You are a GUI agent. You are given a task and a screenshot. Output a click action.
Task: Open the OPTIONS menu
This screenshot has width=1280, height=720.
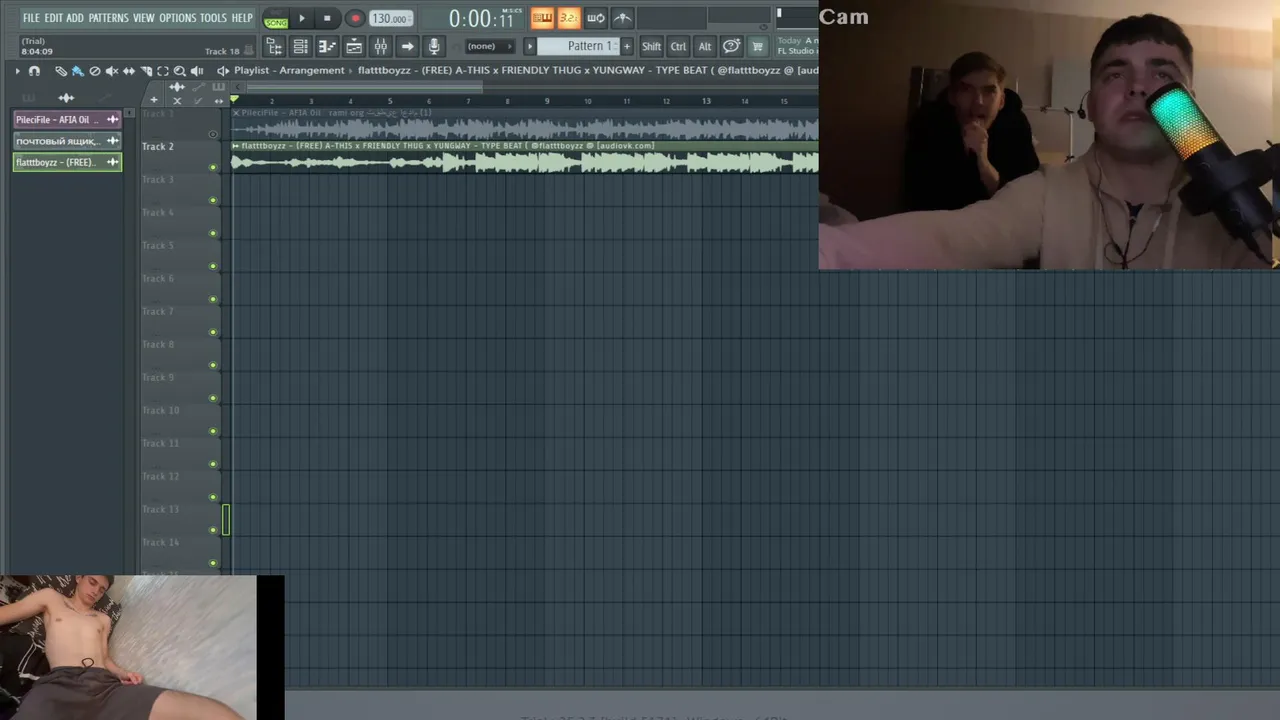tap(178, 18)
